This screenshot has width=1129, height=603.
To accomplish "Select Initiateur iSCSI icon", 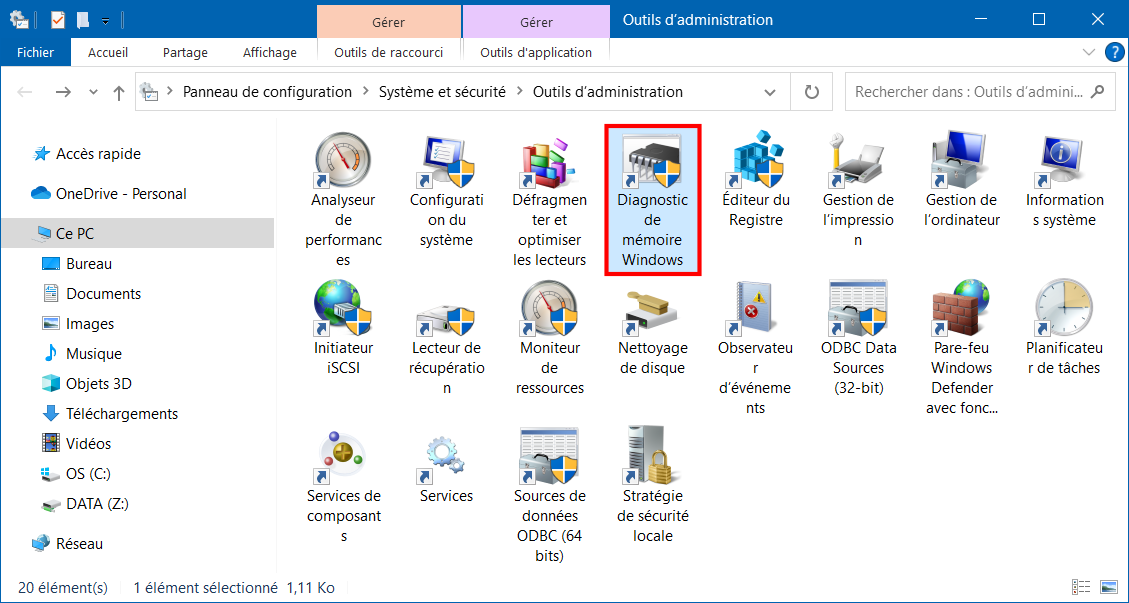I will click(x=343, y=308).
